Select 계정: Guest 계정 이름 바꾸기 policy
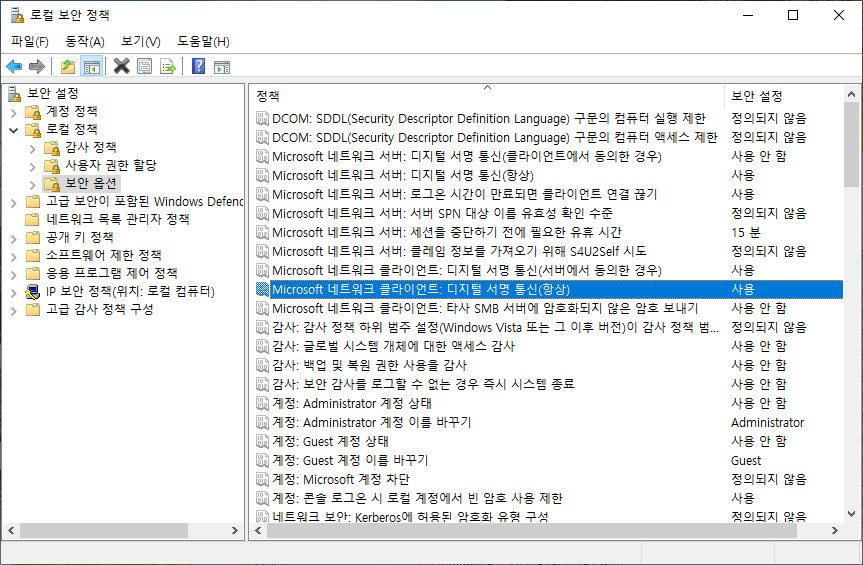The height and width of the screenshot is (565, 863). tap(350, 460)
